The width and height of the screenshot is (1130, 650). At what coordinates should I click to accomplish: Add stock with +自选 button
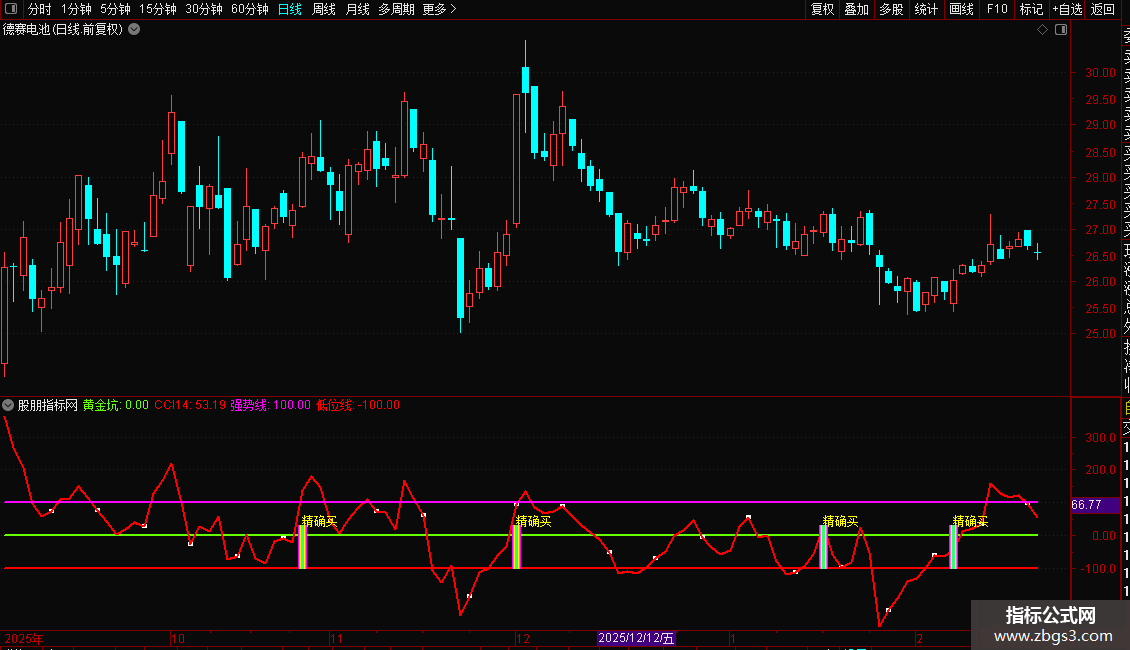click(x=1068, y=9)
